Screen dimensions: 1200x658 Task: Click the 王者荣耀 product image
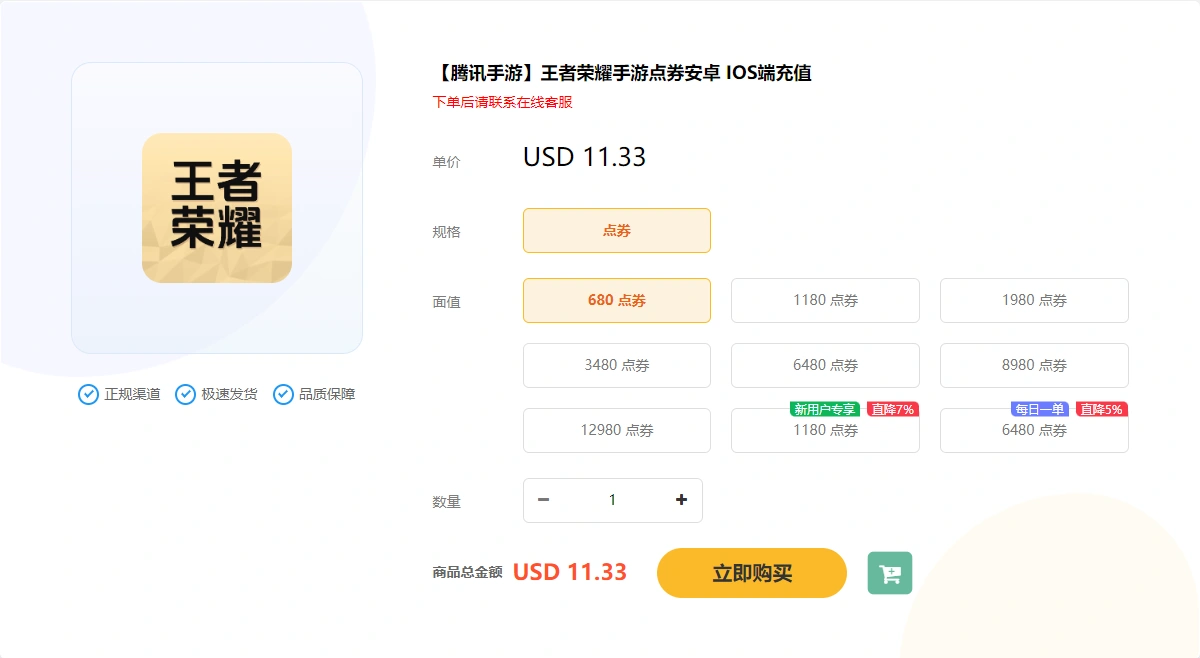point(217,208)
